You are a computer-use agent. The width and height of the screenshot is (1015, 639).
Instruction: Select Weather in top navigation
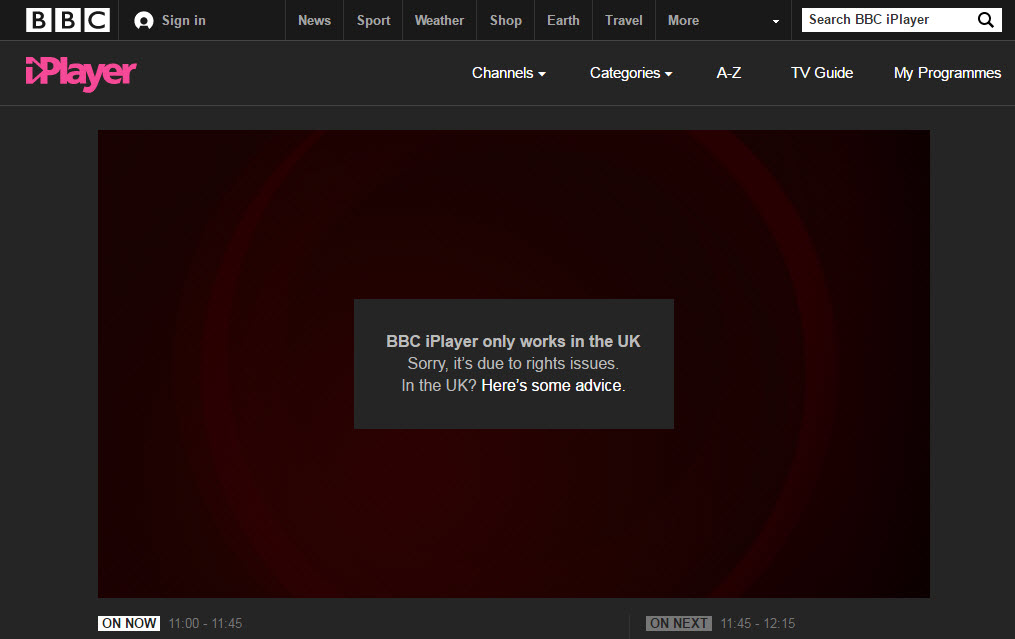click(x=440, y=20)
